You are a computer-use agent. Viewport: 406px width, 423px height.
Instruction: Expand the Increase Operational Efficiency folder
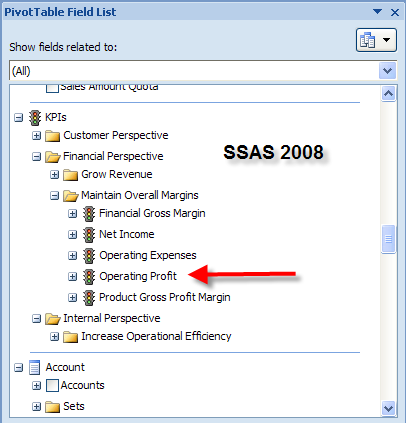54,337
